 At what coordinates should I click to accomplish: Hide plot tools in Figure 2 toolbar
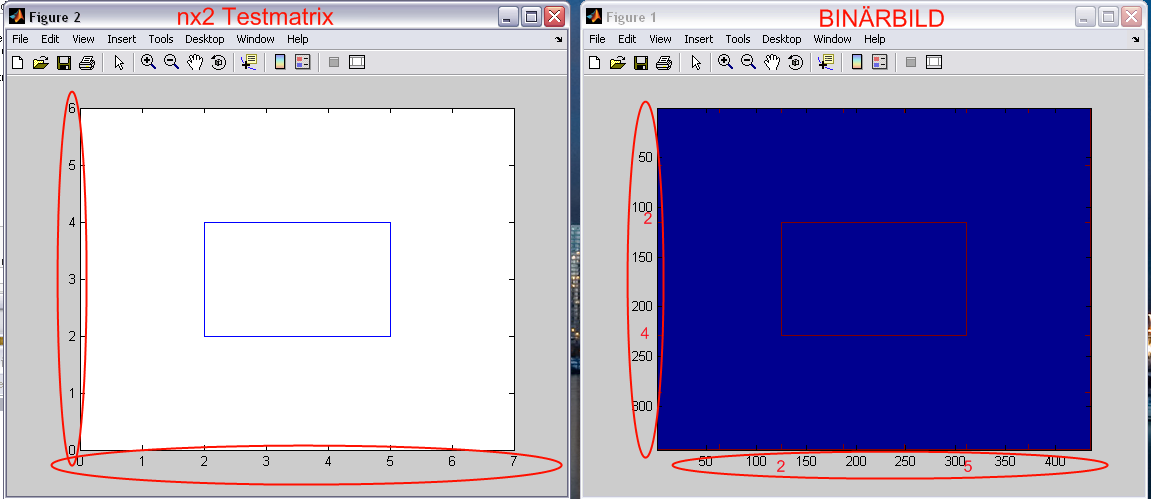click(x=334, y=62)
